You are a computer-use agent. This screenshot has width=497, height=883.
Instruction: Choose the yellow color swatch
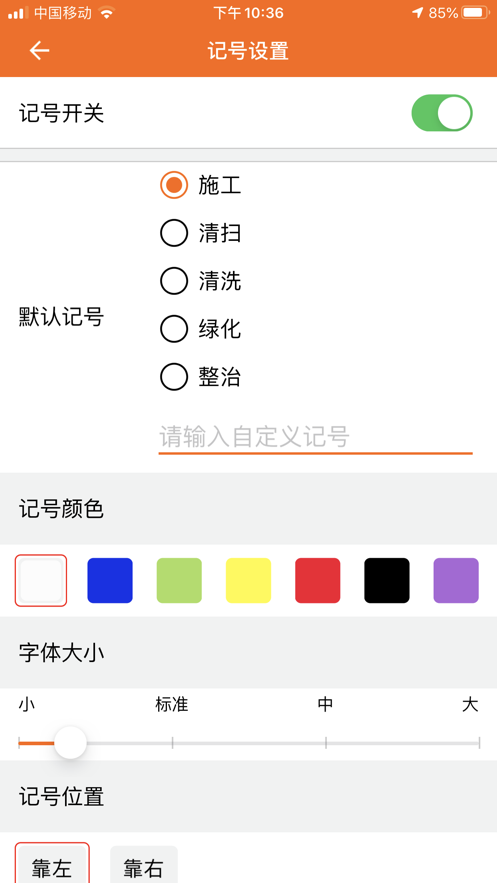coord(248,581)
